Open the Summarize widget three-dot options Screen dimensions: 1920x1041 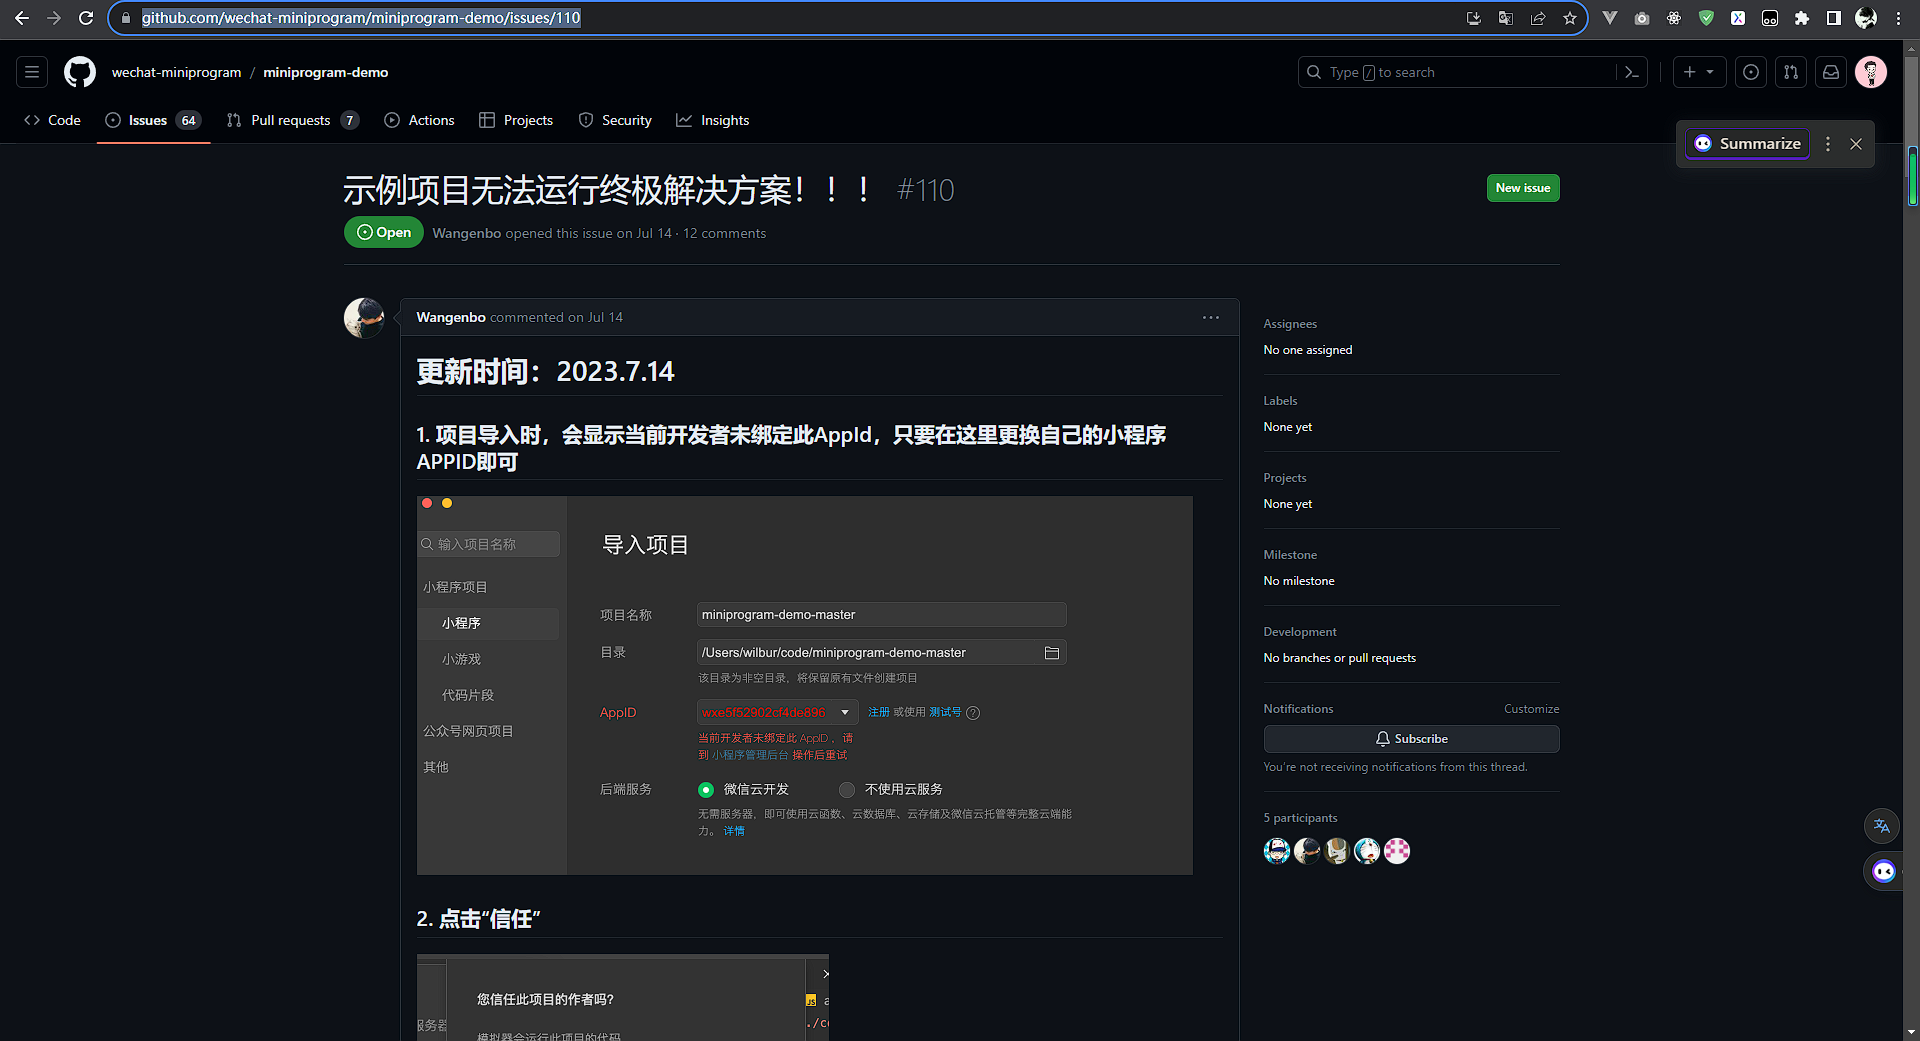1828,144
